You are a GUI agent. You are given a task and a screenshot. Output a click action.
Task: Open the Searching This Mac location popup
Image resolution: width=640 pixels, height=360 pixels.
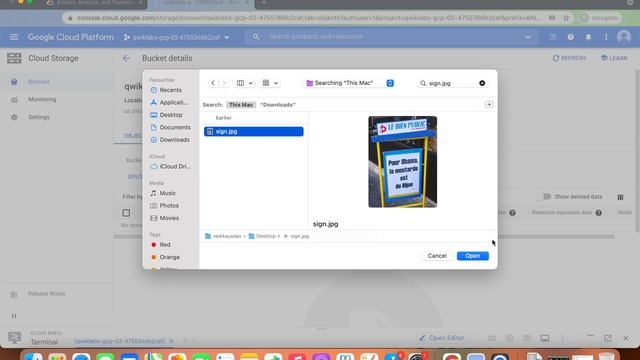350,83
